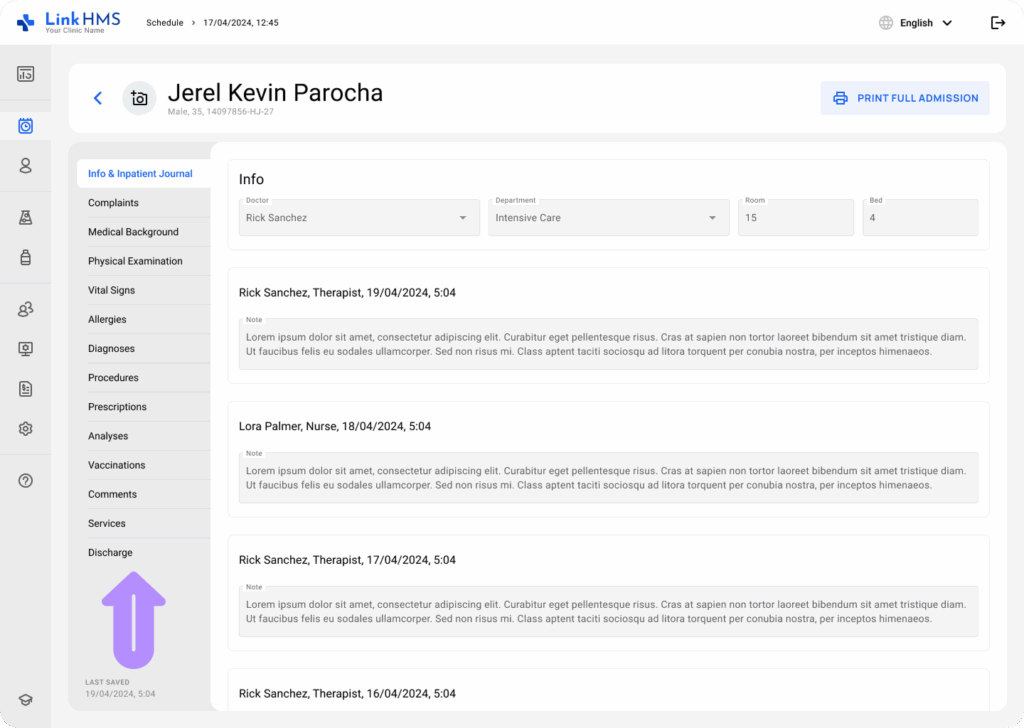The image size is (1024, 728).
Task: Open the help question mark icon
Action: (25, 481)
